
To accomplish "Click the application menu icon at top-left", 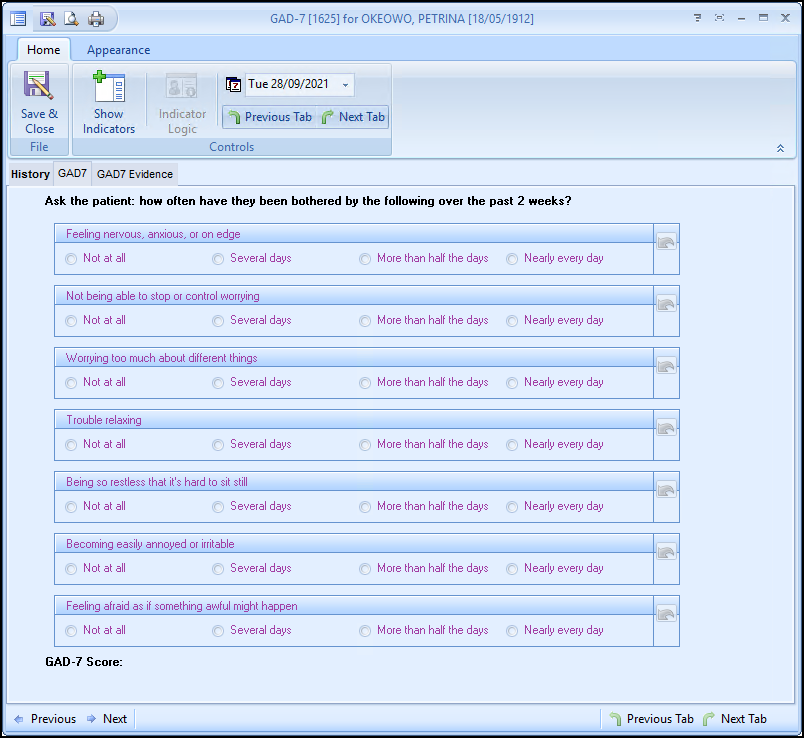I will (x=18, y=18).
